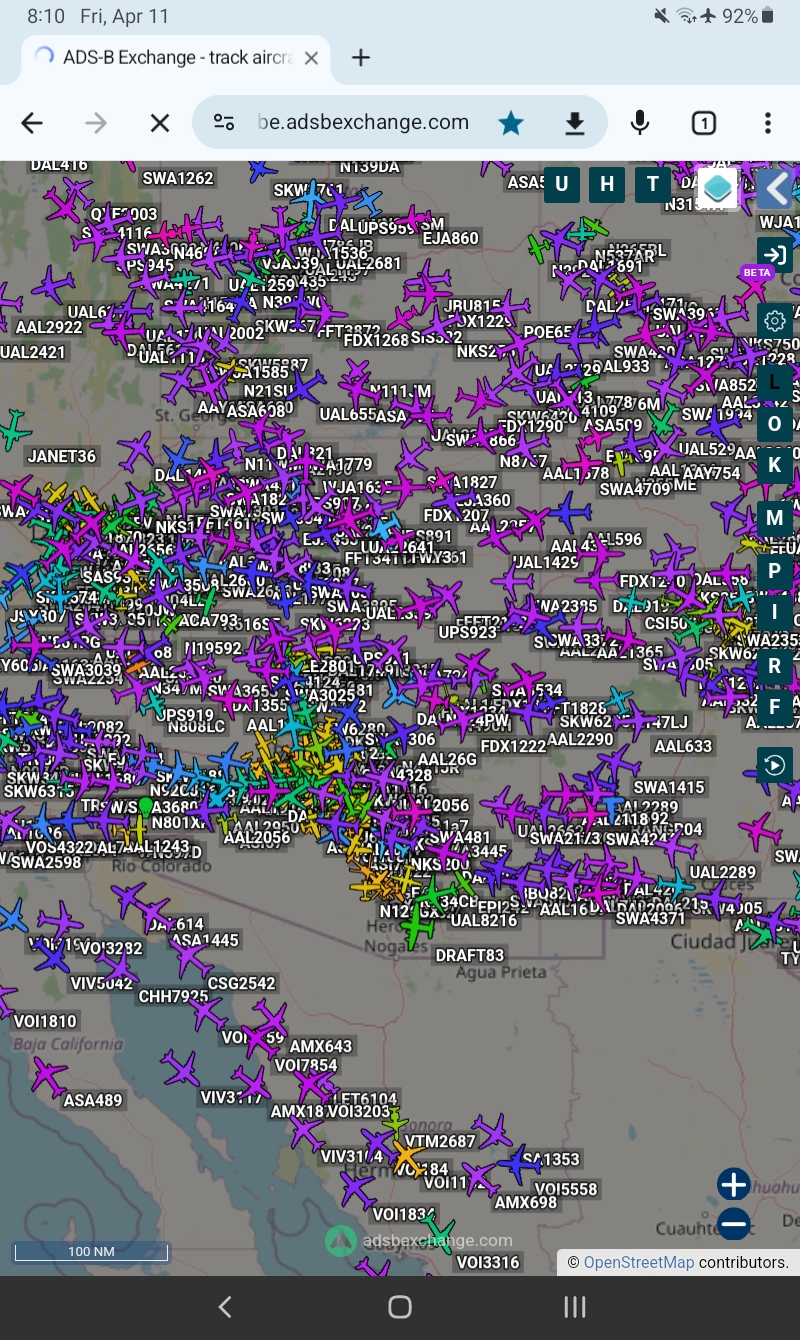Open the login arrow button
The width and height of the screenshot is (800, 1340).
coord(774,254)
